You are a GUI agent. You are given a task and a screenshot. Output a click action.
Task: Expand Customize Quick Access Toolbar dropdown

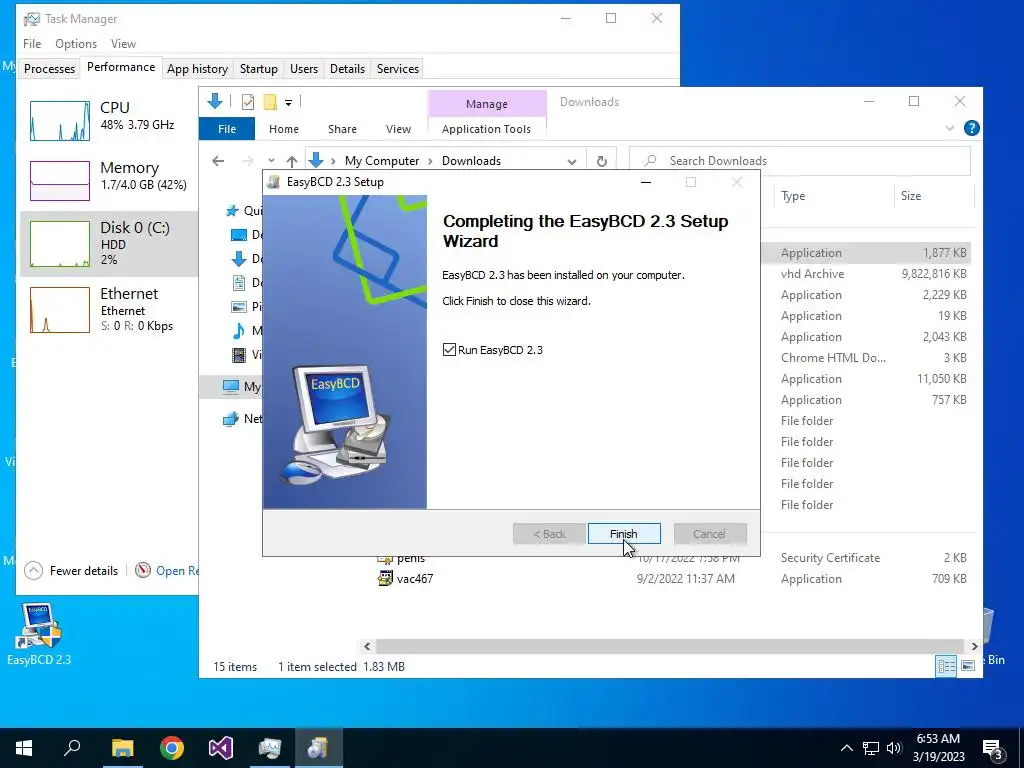[x=288, y=103]
